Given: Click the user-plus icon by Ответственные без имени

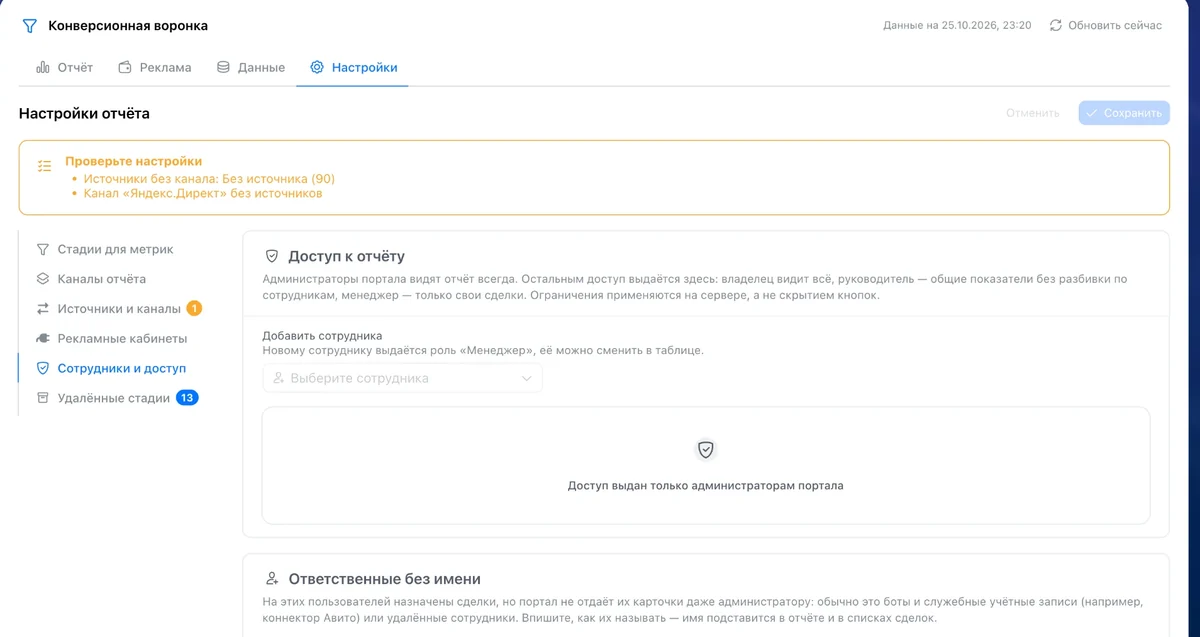Looking at the screenshot, I should point(271,579).
